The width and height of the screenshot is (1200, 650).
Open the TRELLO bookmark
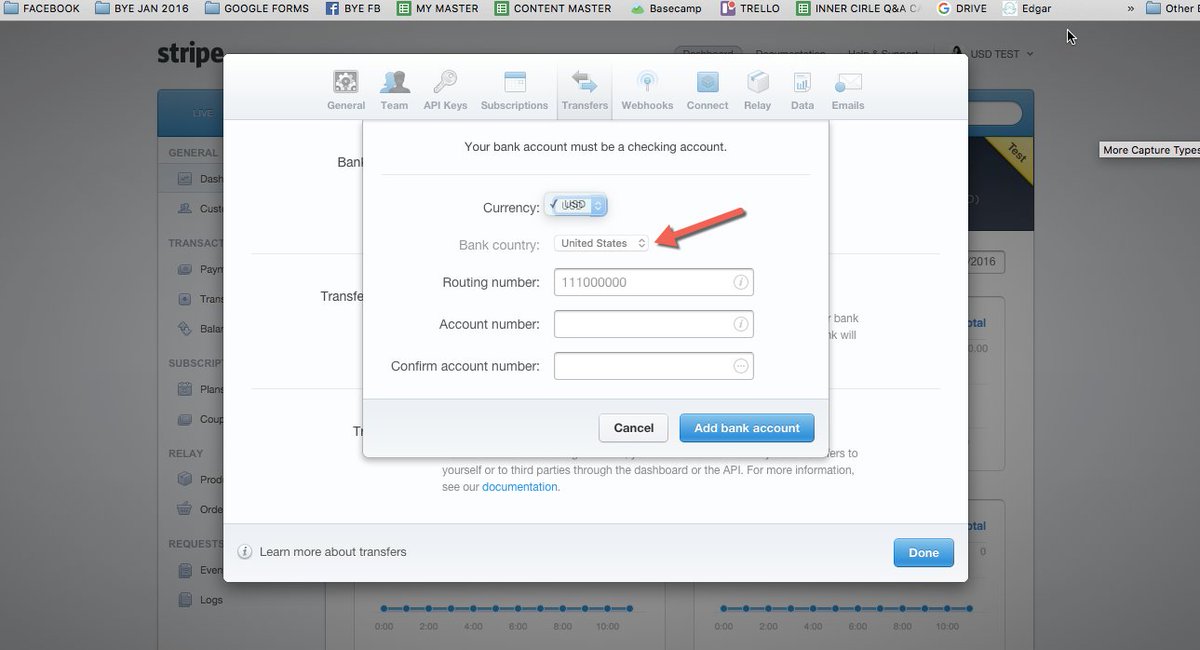[751, 8]
